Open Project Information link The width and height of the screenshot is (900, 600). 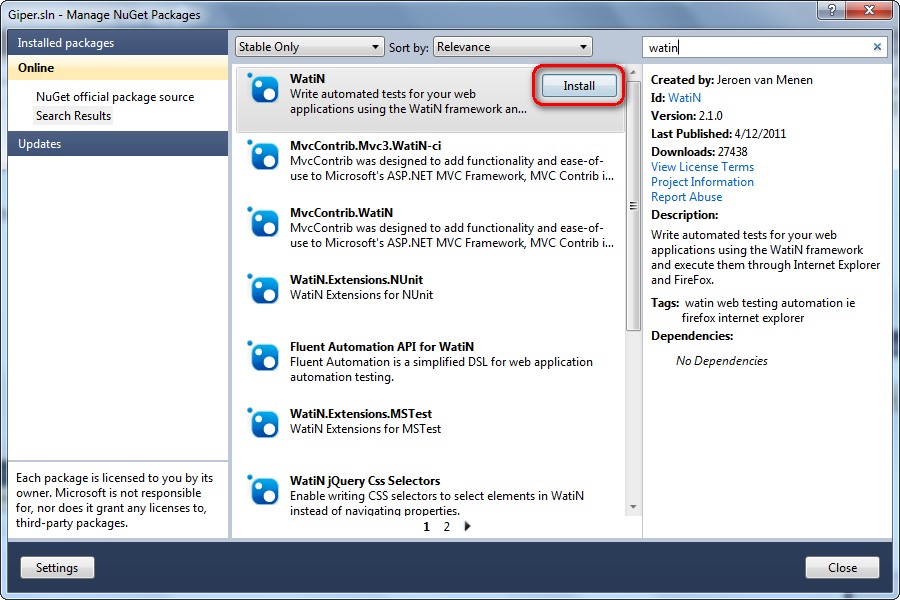[x=702, y=182]
